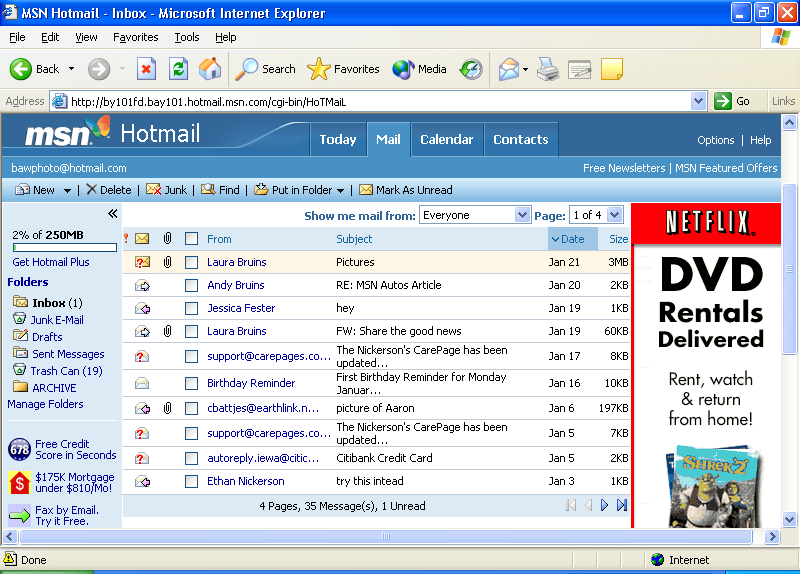Click the Mark As Unread button

pyautogui.click(x=405, y=190)
